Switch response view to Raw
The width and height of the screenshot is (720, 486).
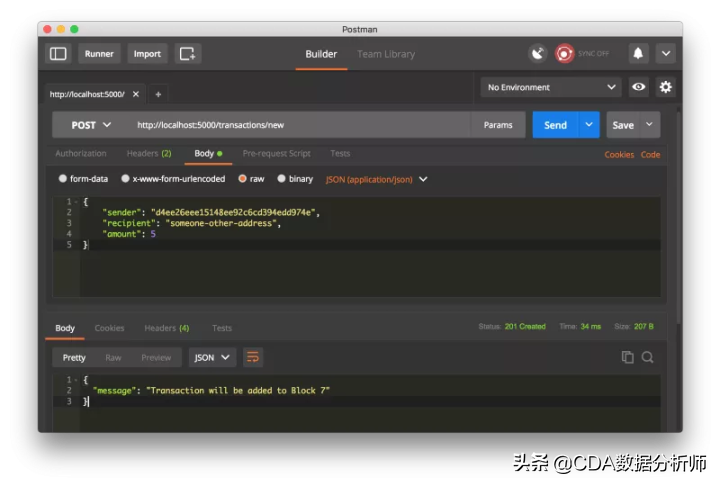[x=113, y=357]
